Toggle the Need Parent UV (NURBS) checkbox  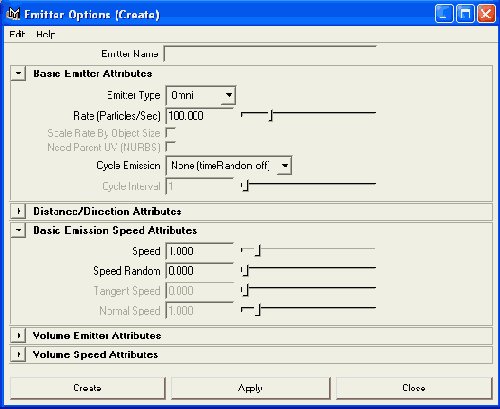pyautogui.click(x=170, y=146)
